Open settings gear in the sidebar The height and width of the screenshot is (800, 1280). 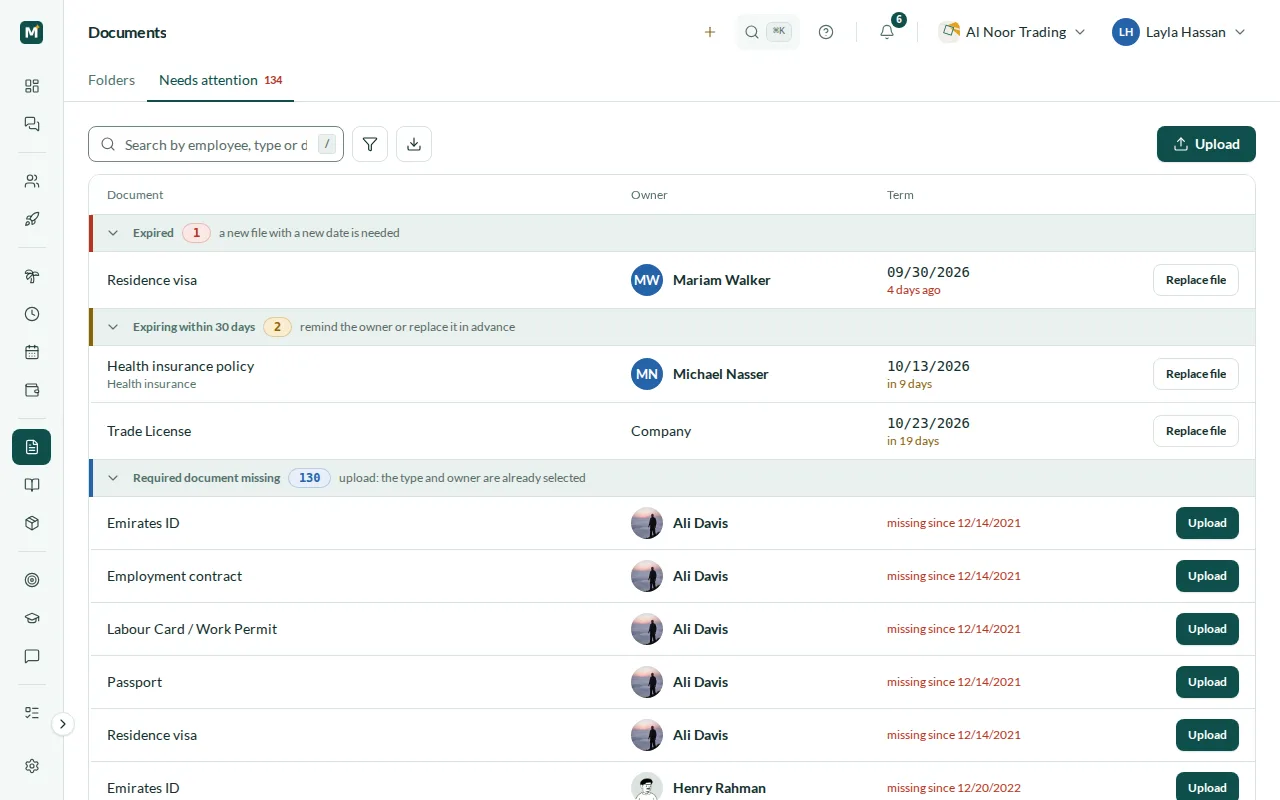click(32, 766)
